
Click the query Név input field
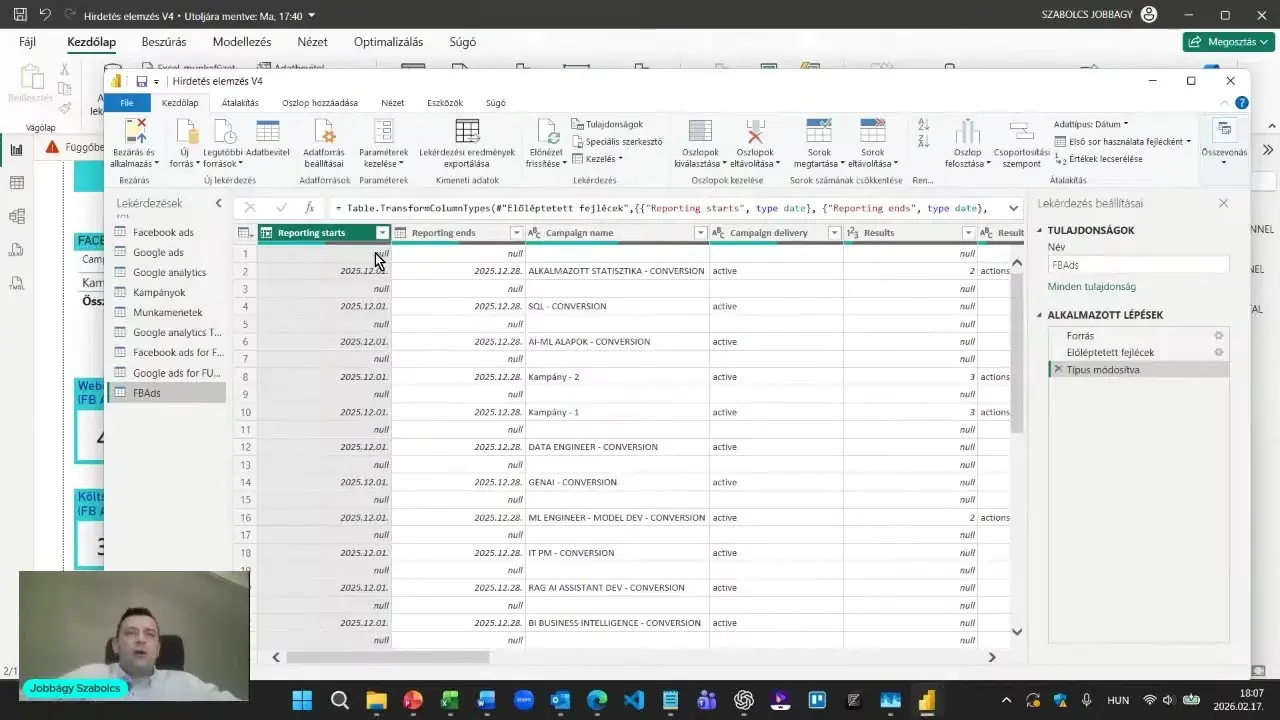click(1138, 266)
